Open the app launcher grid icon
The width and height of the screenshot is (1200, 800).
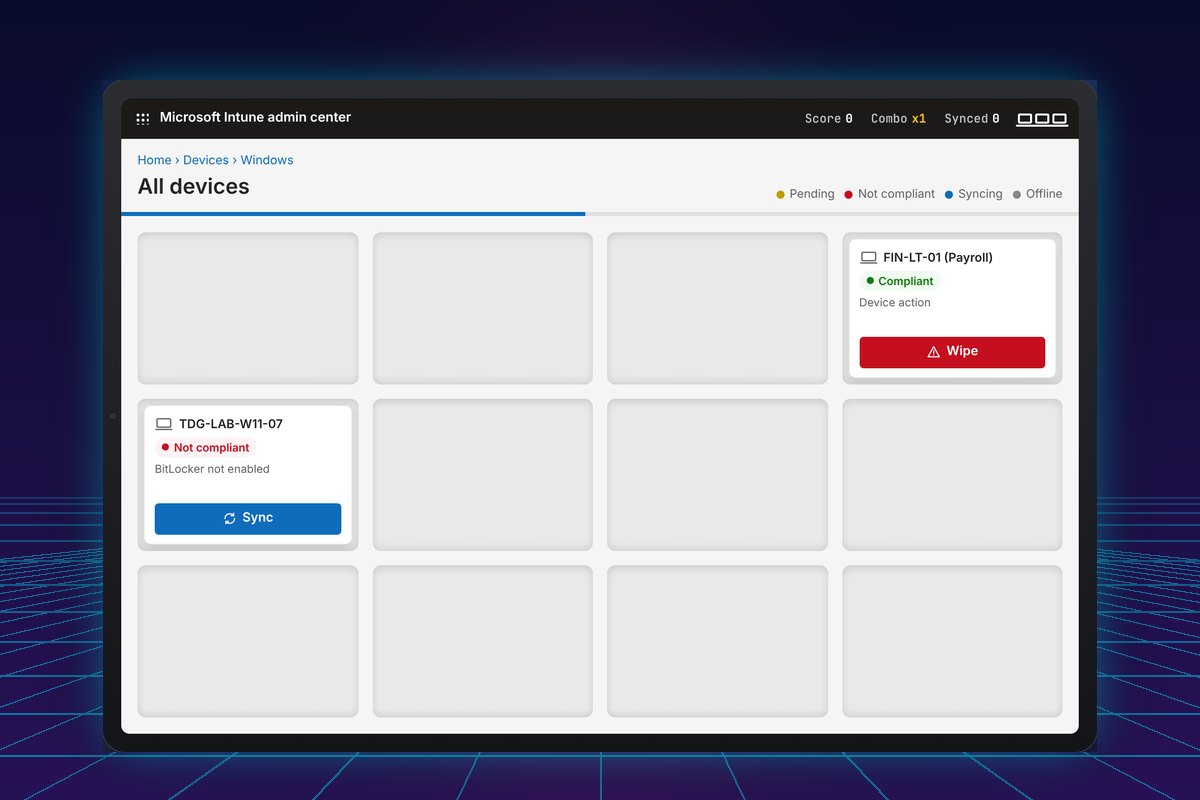[143, 118]
